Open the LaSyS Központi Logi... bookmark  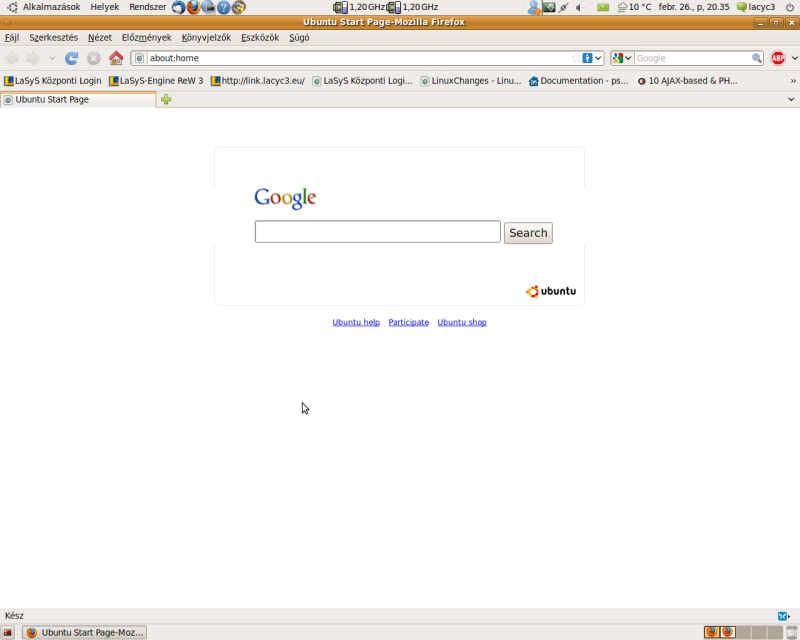[362, 81]
